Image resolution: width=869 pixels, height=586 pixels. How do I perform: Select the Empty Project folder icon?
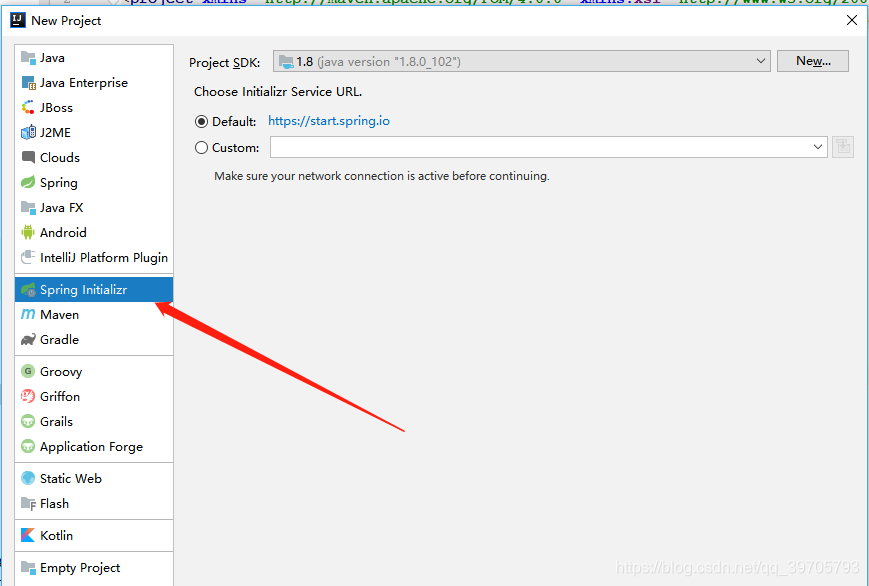28,567
